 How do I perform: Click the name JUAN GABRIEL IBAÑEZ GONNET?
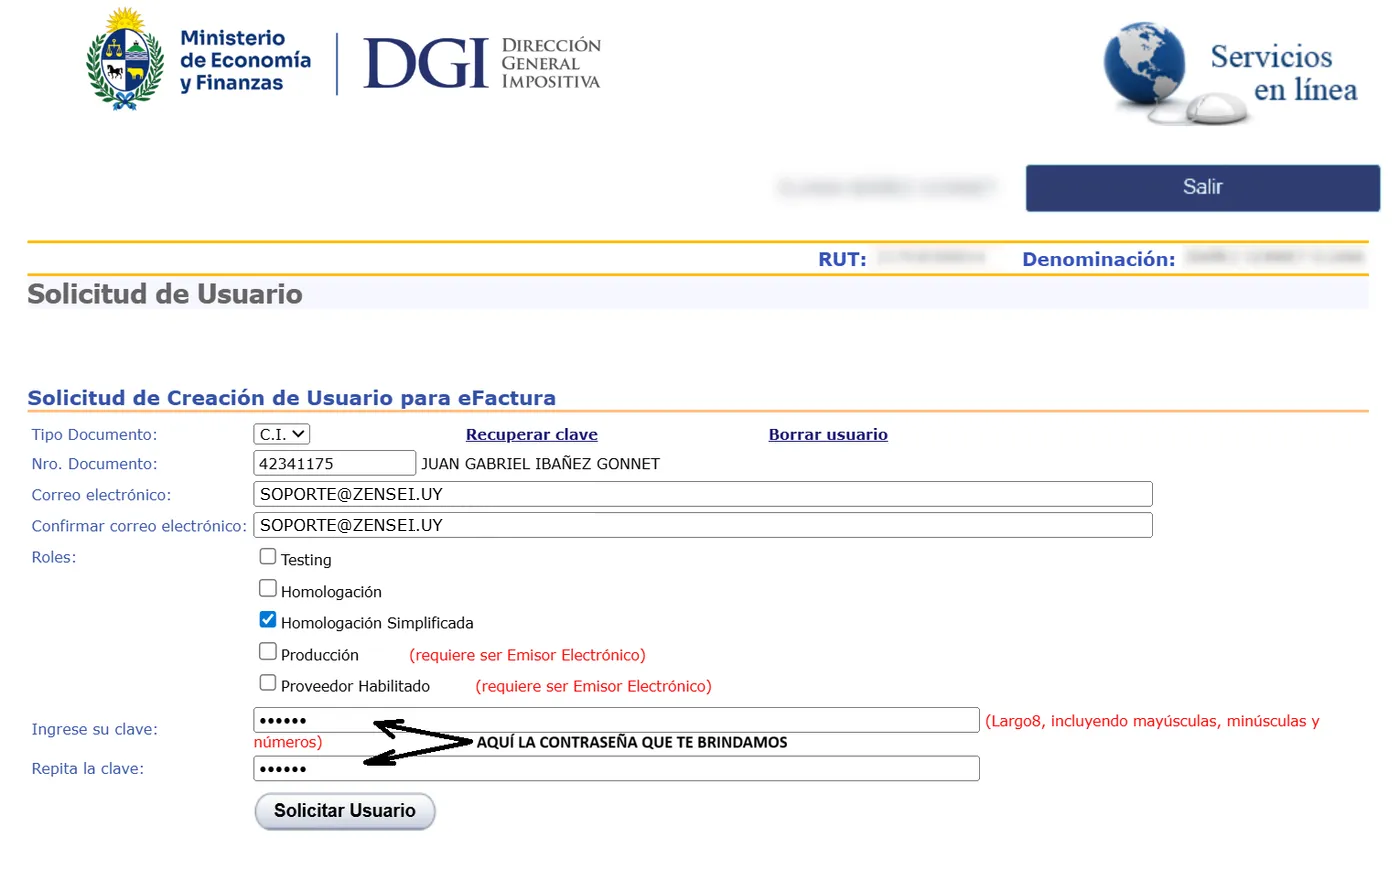coord(541,464)
